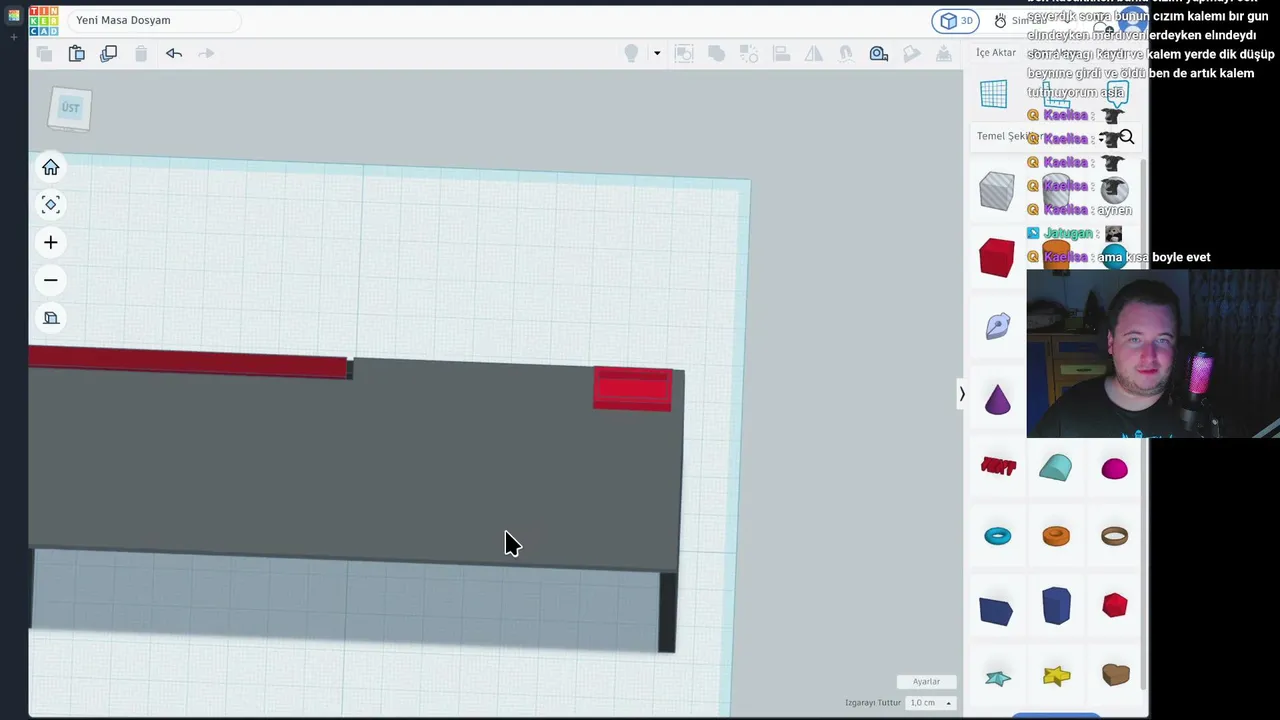Pick the orange Tube shape
The height and width of the screenshot is (720, 1280).
[x=1056, y=536]
